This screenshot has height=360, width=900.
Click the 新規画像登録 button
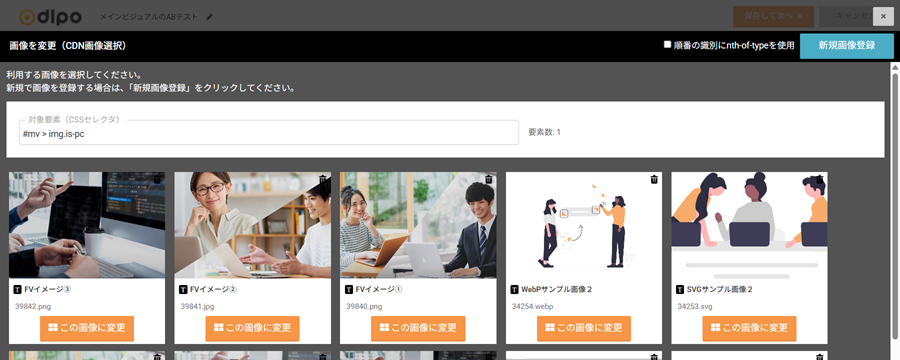847,46
